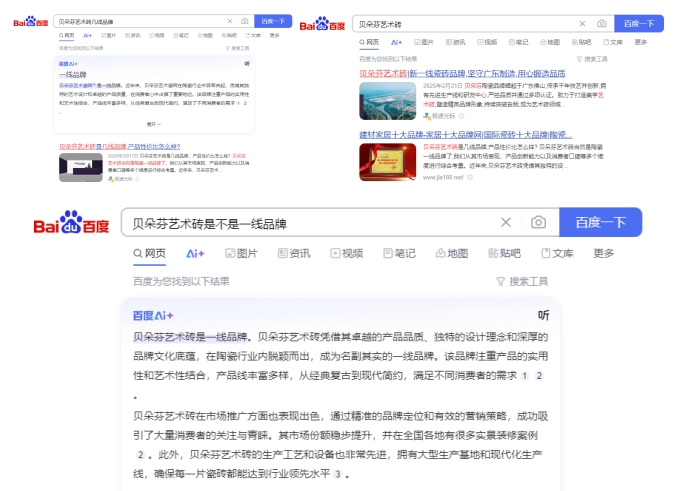Open citation 2 right after citation 1 in bottom answer
Viewport: 679px width, 491px height.
point(539,376)
